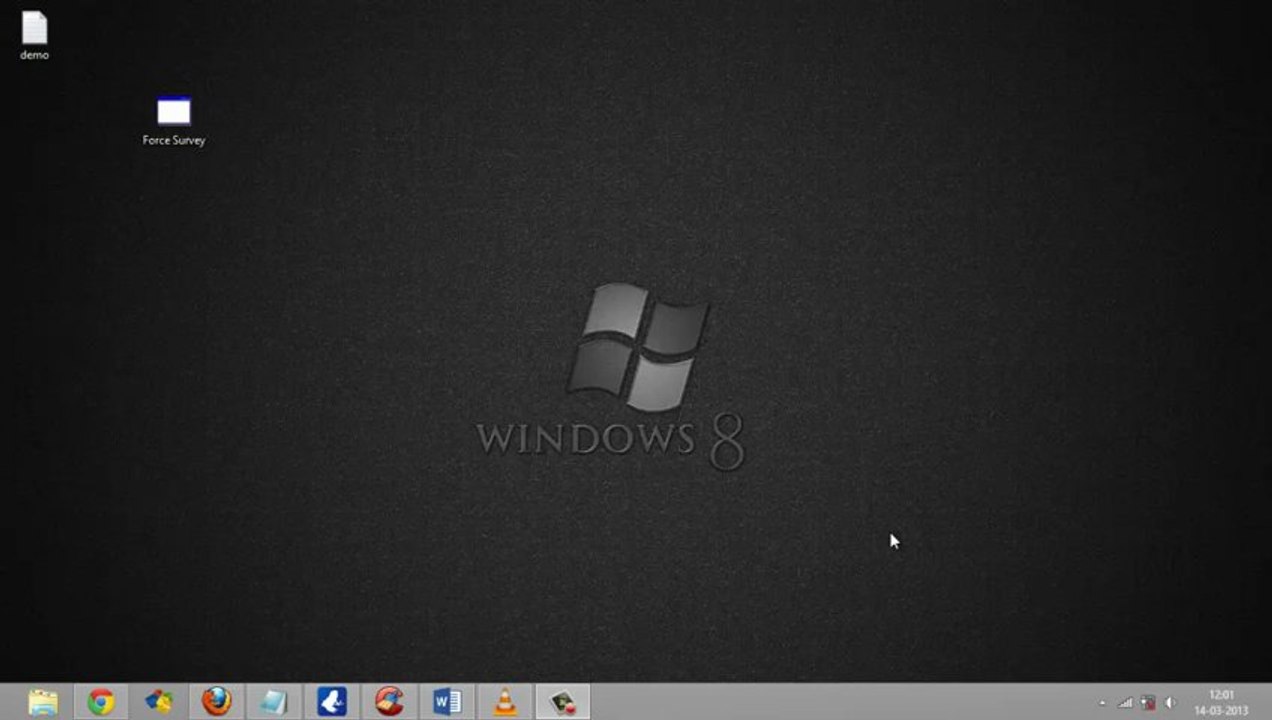Launch Mozilla Firefox from the taskbar
The width and height of the screenshot is (1272, 720).
(216, 702)
